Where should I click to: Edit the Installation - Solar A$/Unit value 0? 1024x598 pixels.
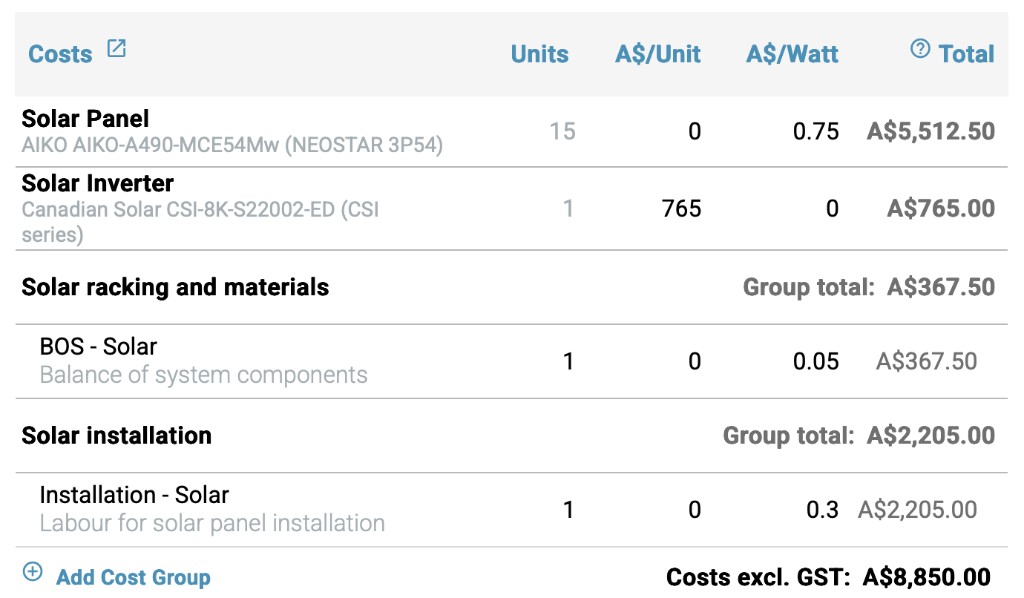point(695,510)
